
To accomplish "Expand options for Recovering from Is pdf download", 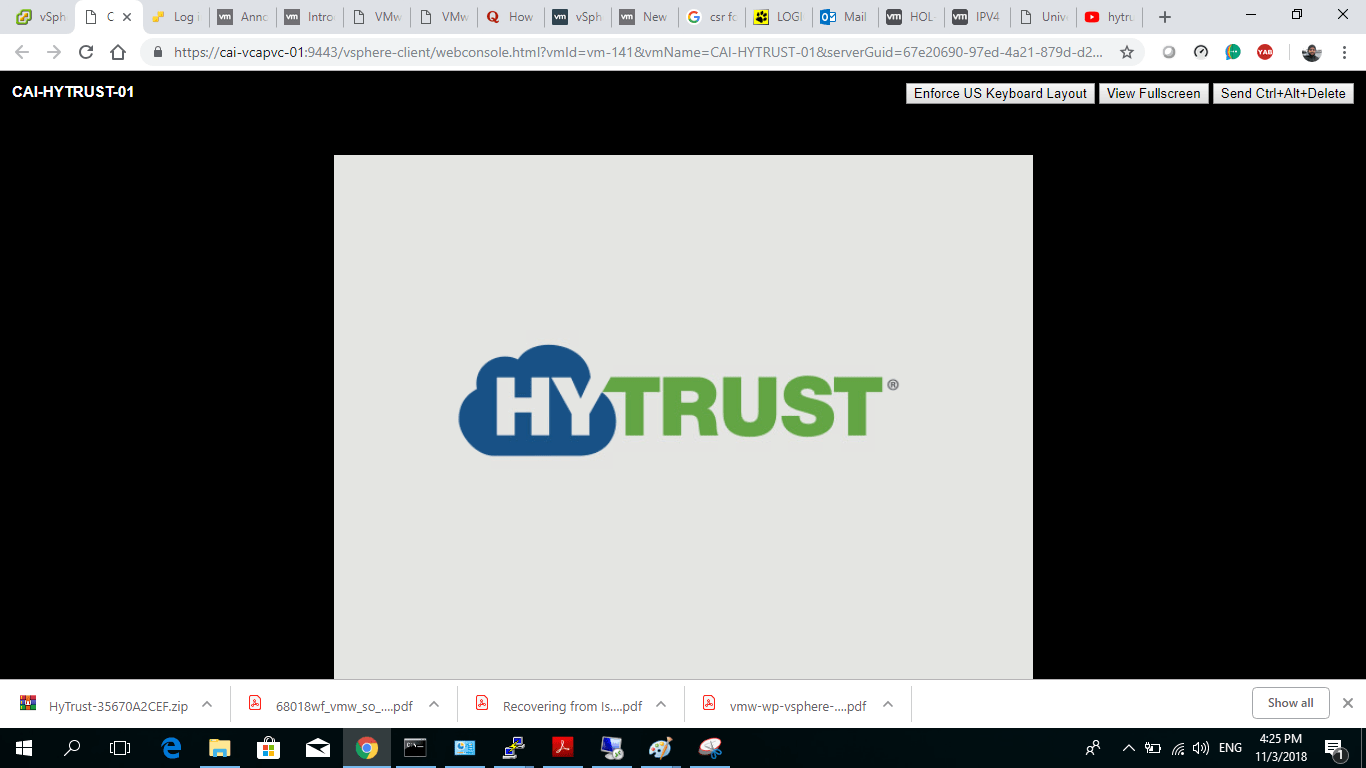I will 661,704.
